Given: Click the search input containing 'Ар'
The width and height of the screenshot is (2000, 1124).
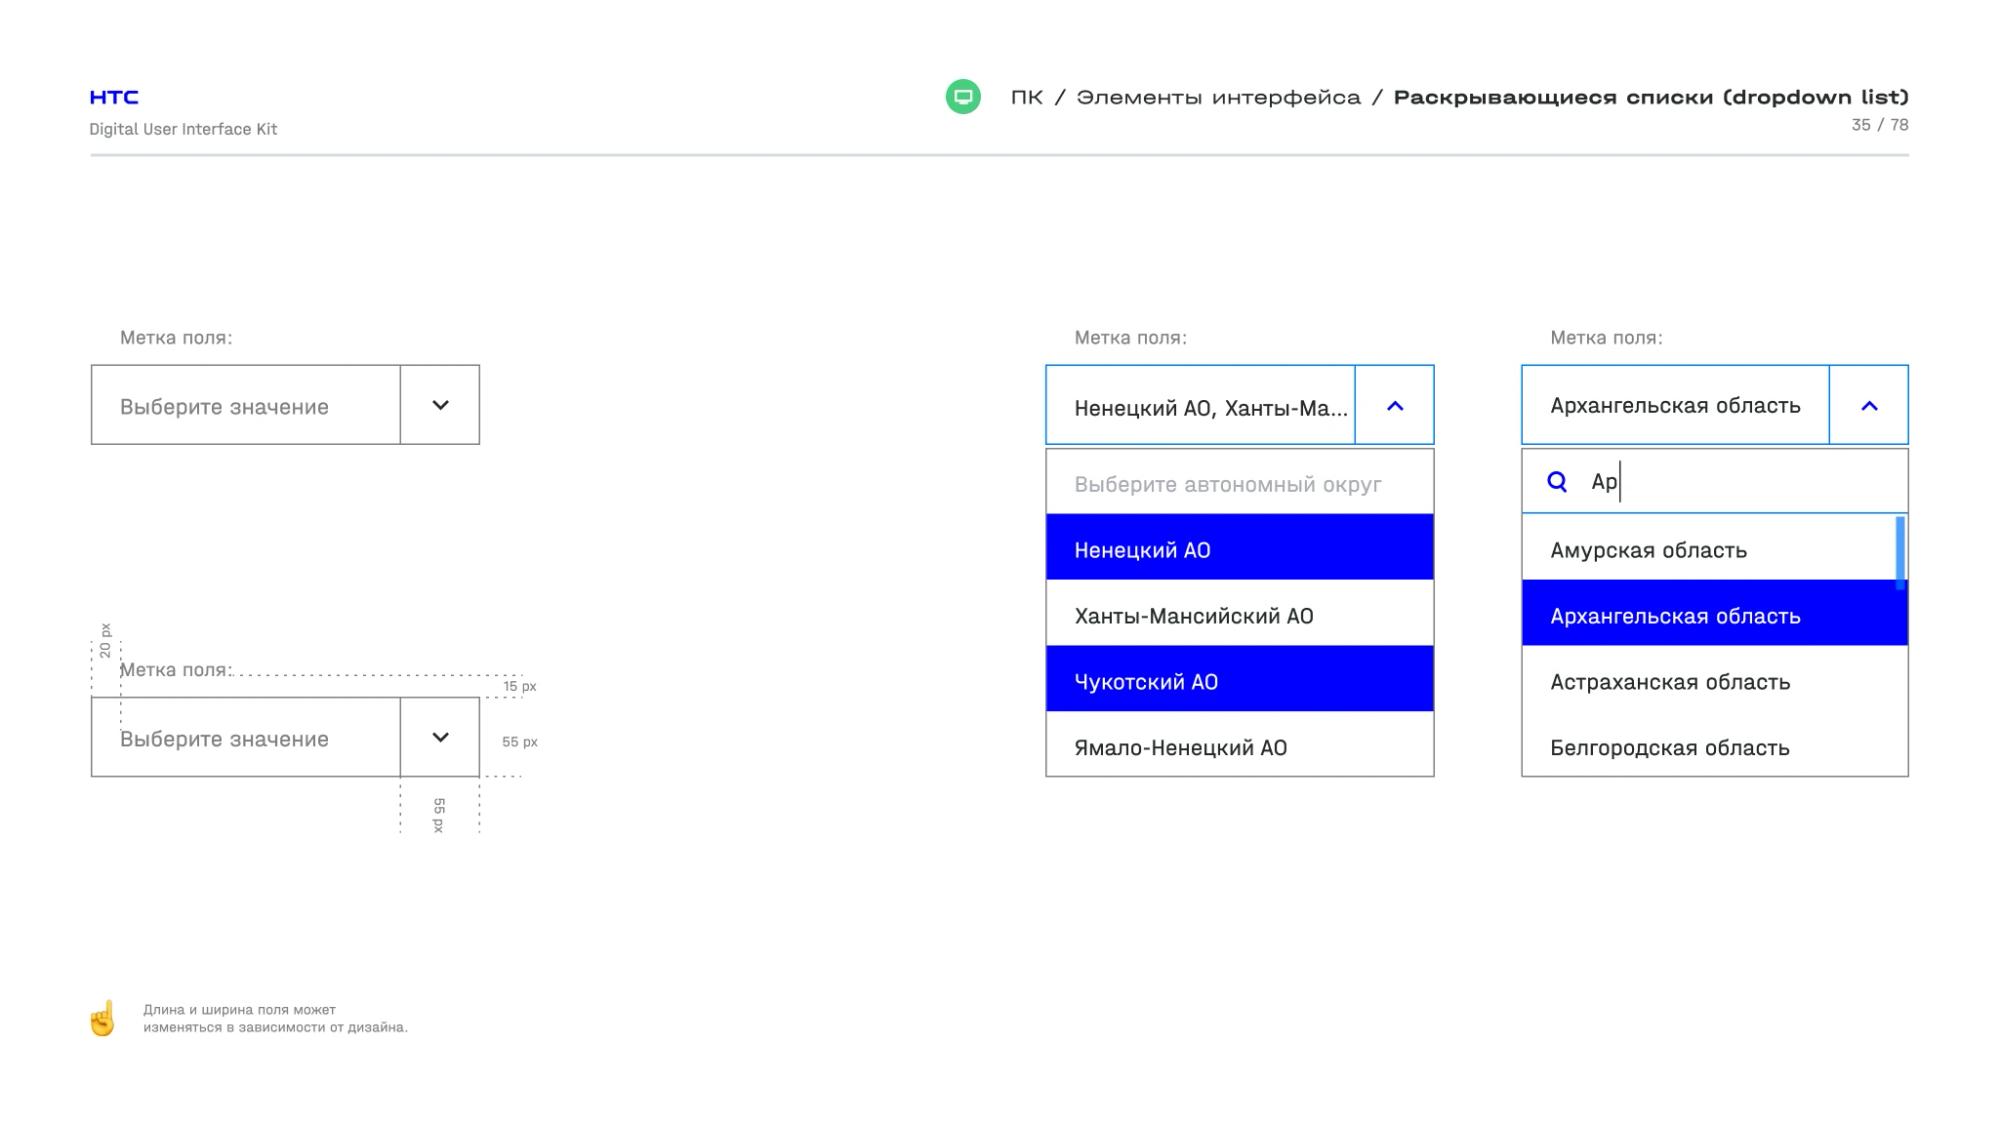Looking at the screenshot, I should 1715,481.
